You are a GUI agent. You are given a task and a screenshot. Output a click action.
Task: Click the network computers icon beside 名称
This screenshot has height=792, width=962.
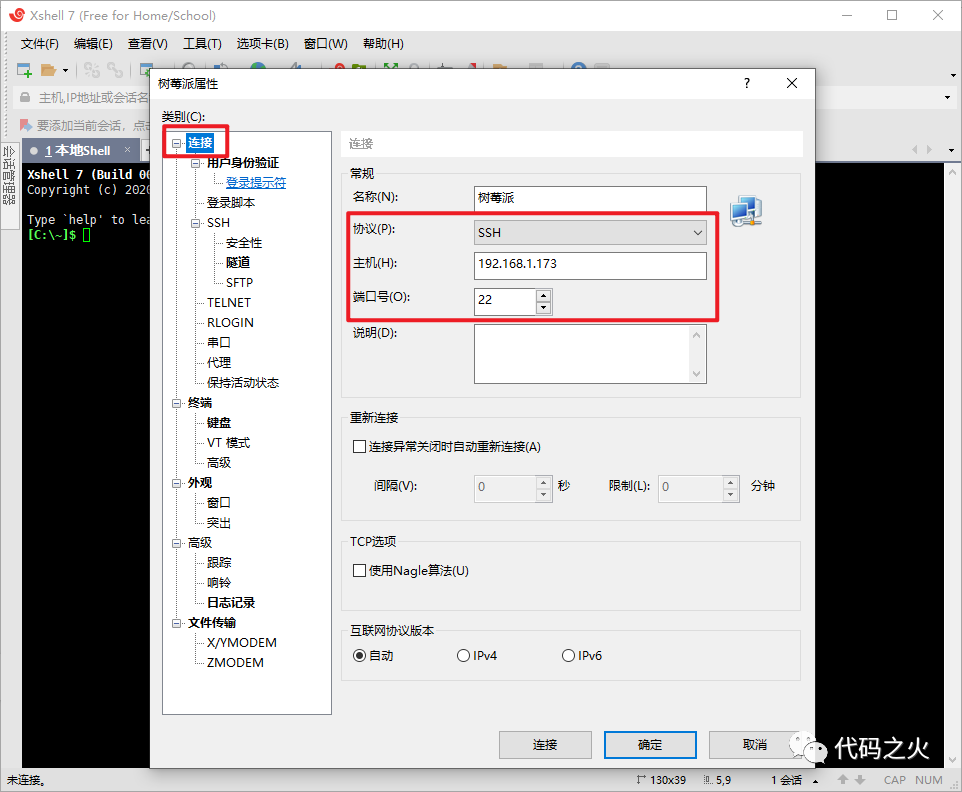point(746,211)
